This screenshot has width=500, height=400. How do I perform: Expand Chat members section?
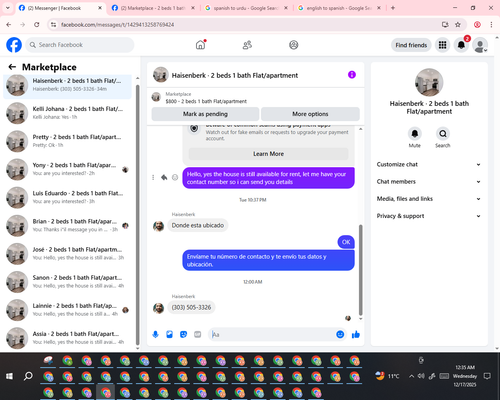click(x=429, y=182)
